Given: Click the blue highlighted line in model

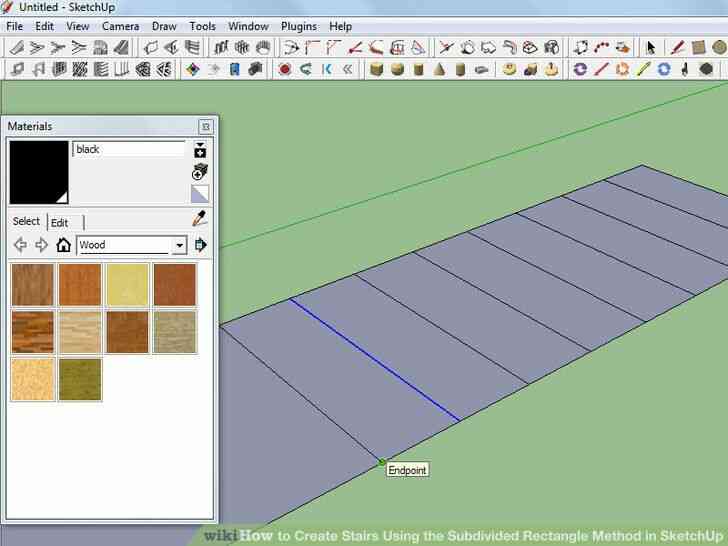Looking at the screenshot, I should click(375, 360).
